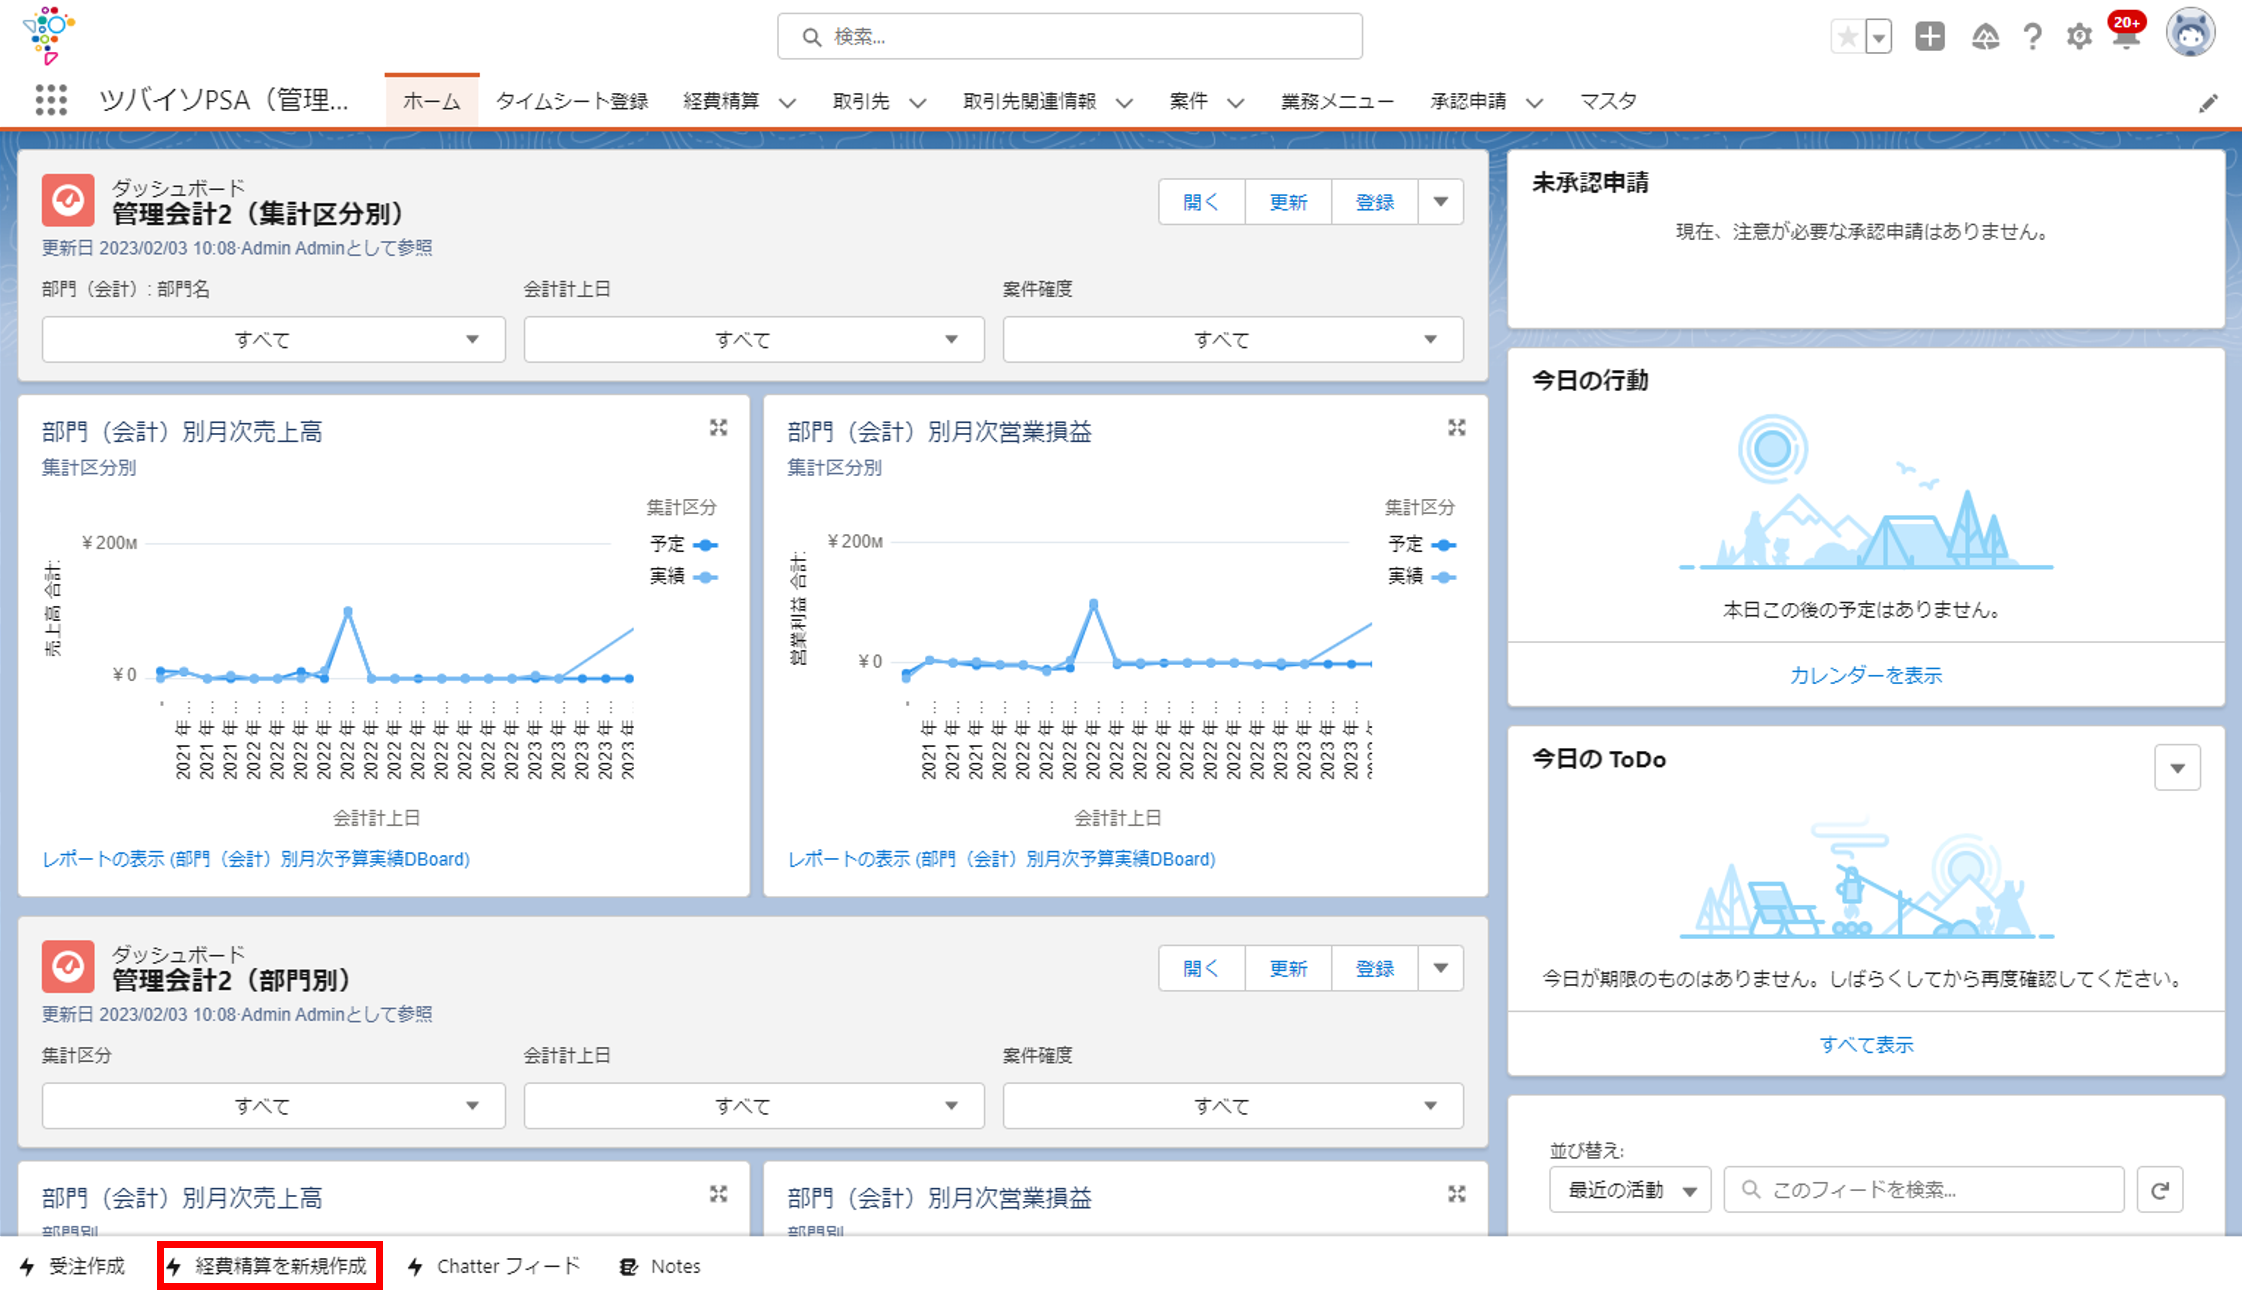
Task: Open 会計計上日 filter in 部門別 dashboard
Action: tap(754, 1106)
